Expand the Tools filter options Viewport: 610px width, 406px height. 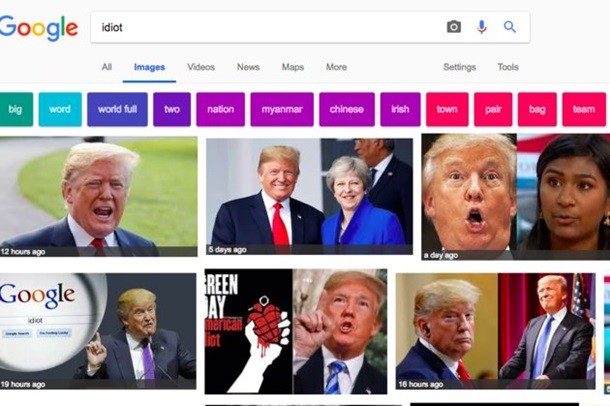coord(508,67)
